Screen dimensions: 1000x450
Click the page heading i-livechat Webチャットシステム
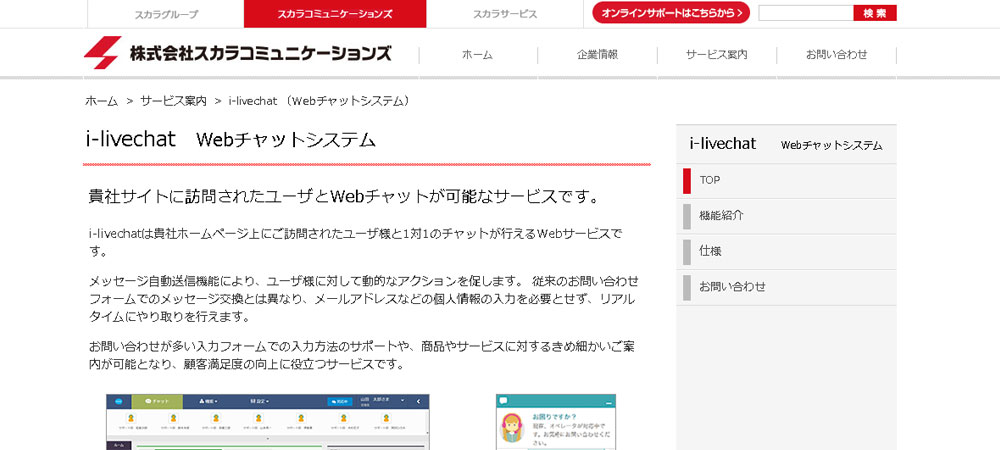pyautogui.click(x=230, y=140)
